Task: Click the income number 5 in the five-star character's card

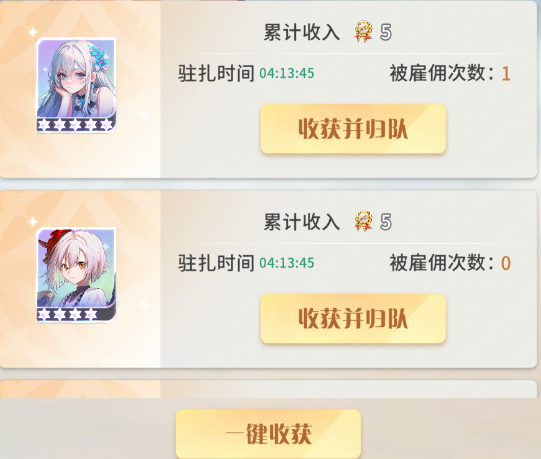Action: 386,33
